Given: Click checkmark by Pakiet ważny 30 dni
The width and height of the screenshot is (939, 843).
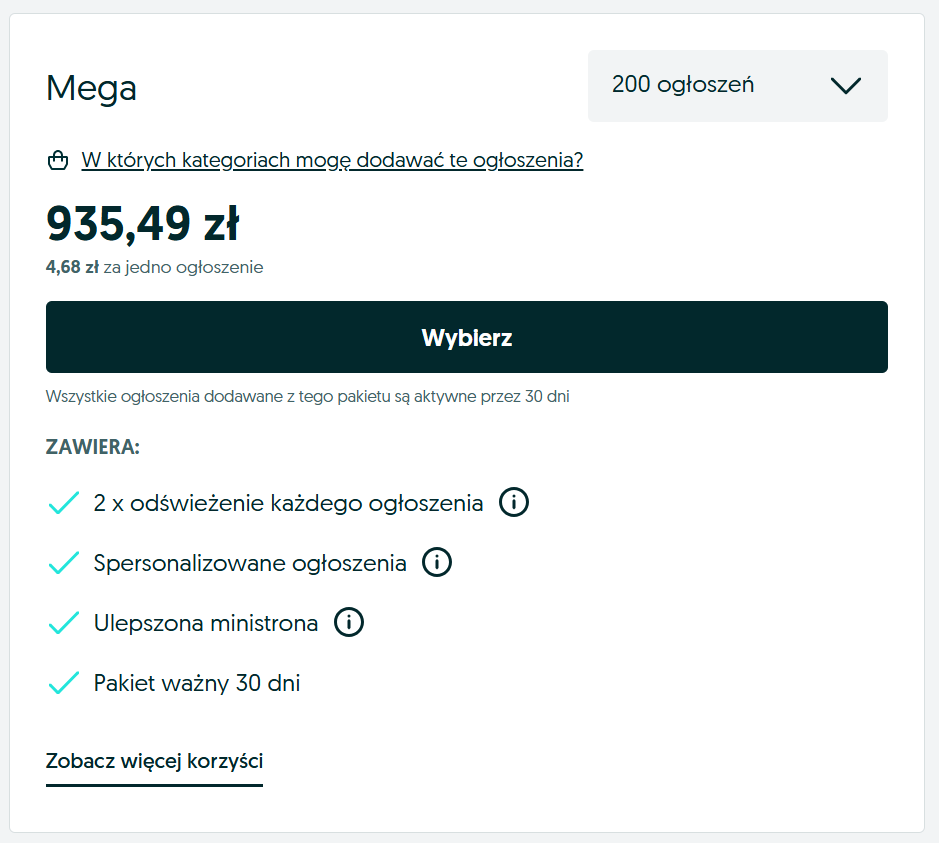Looking at the screenshot, I should pos(64,683).
